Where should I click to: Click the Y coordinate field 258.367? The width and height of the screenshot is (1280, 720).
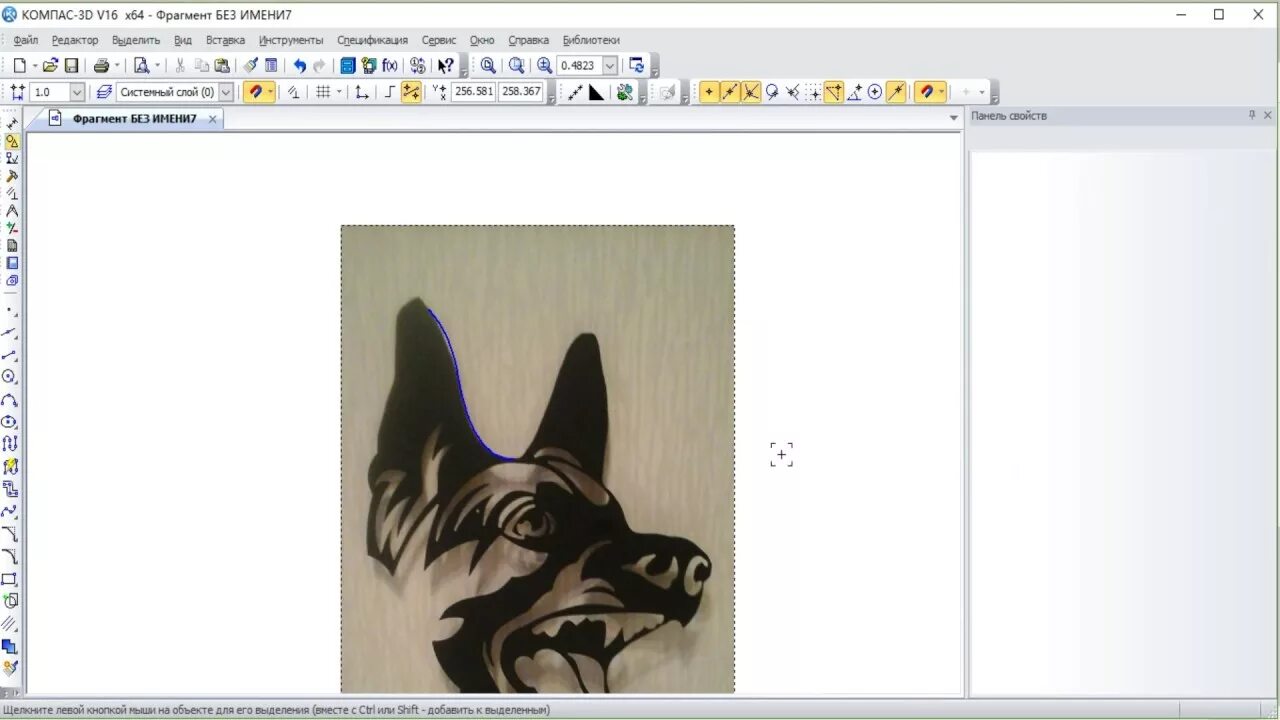[x=521, y=91]
